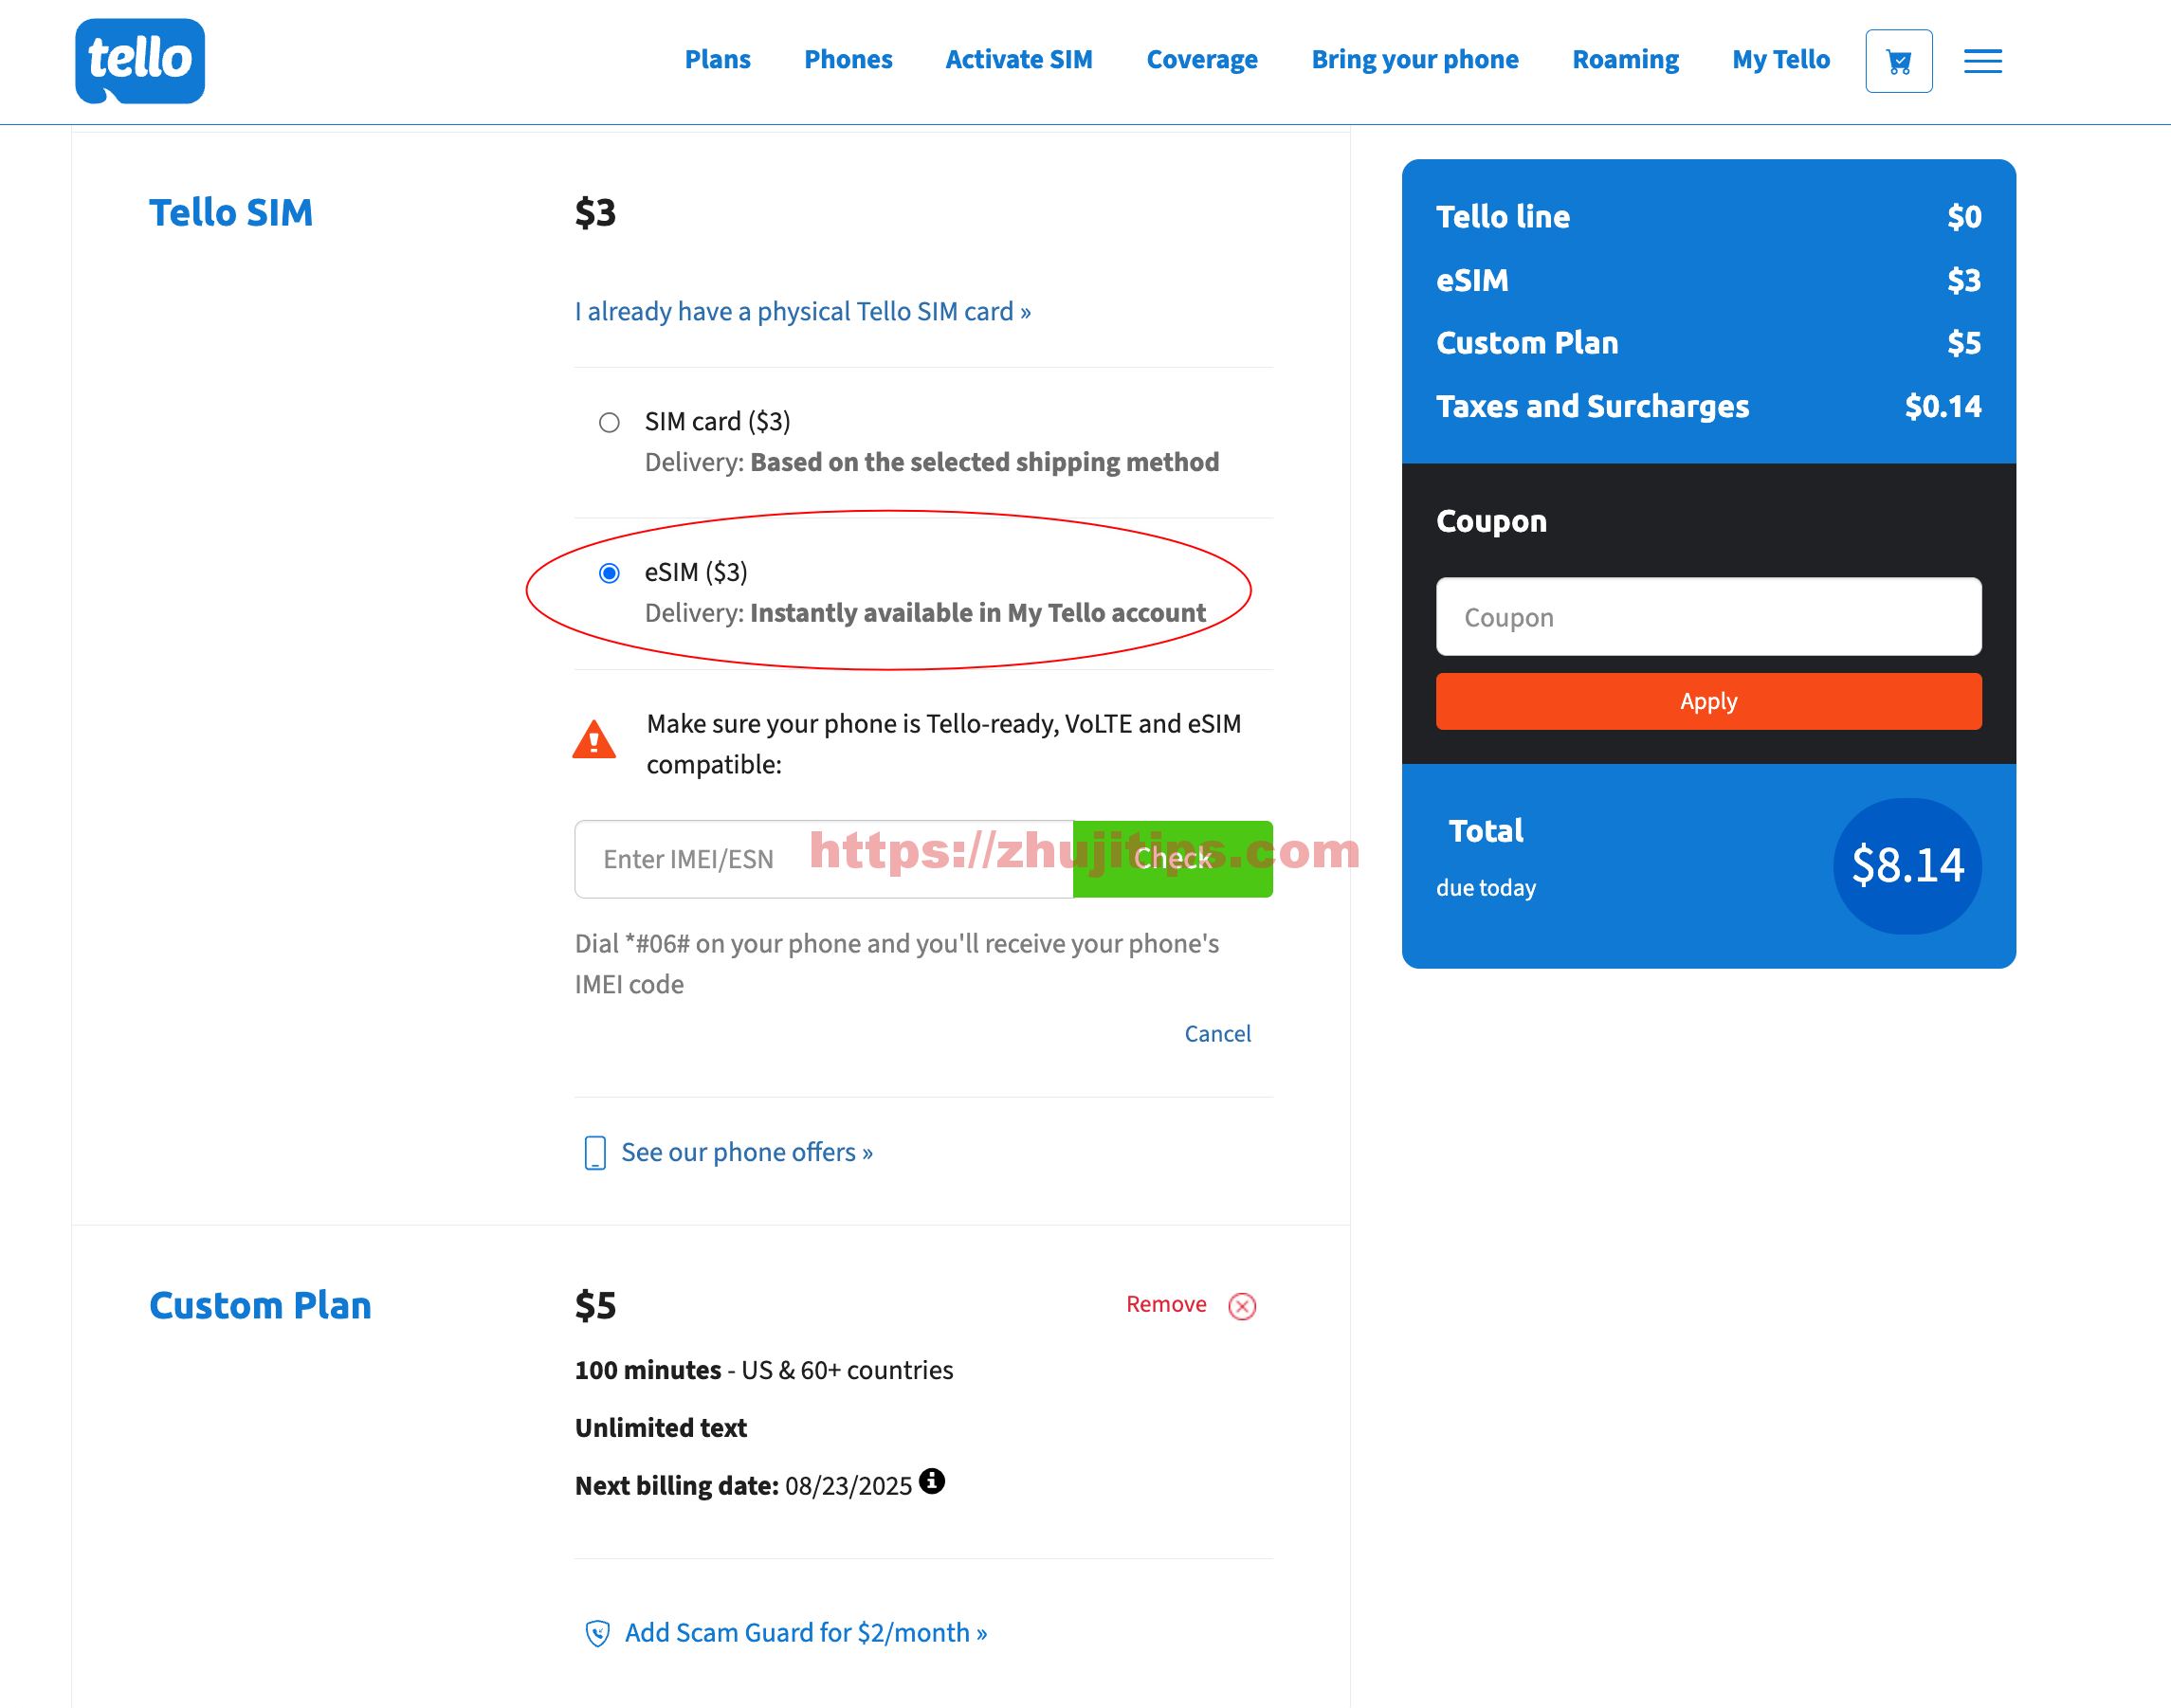Click 'Delivery: Instantly available in My Tello account'
2171x1708 pixels.
925,613
